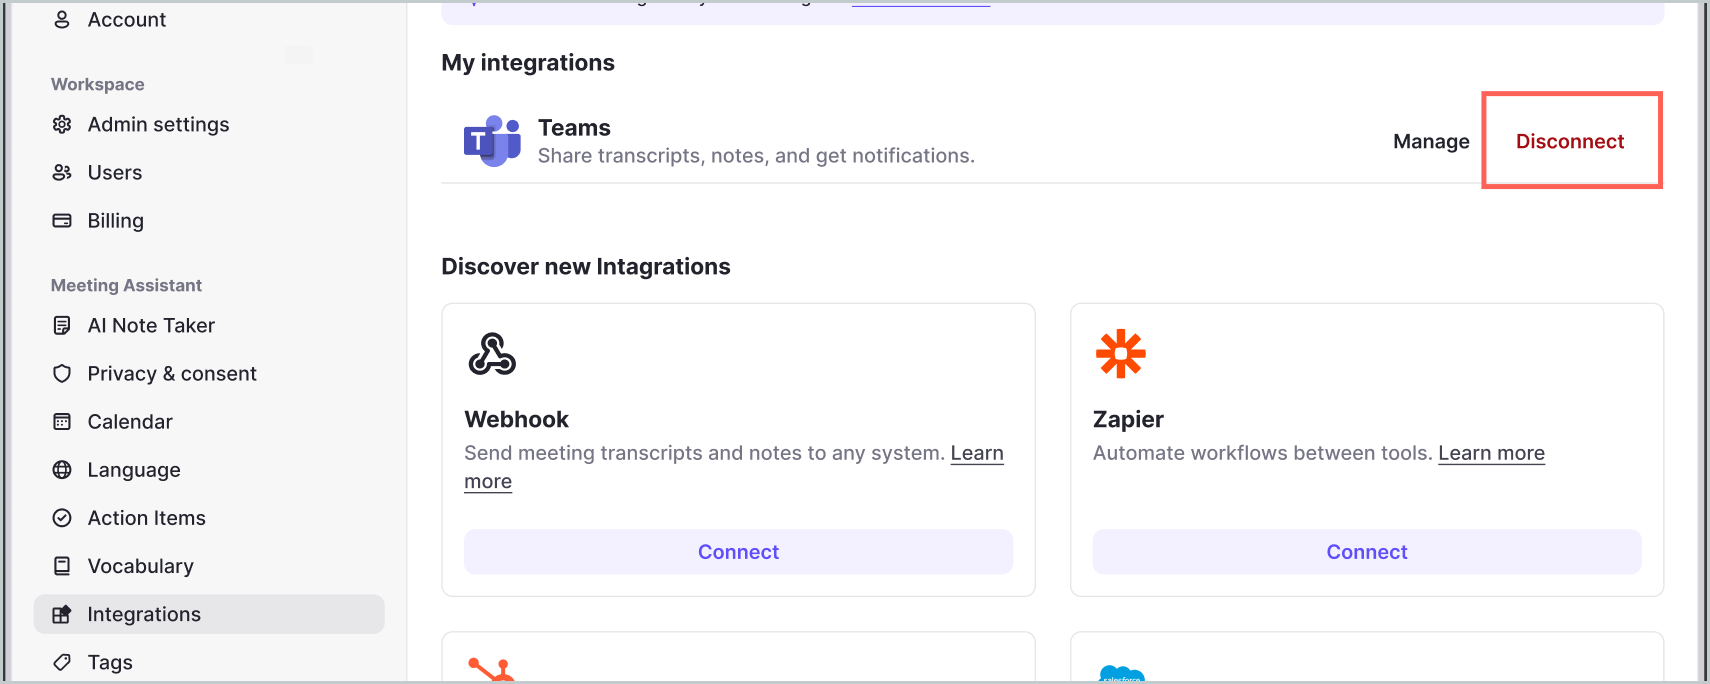The height and width of the screenshot is (684, 1710).
Task: Connect the Webhook integration
Action: pos(738,552)
